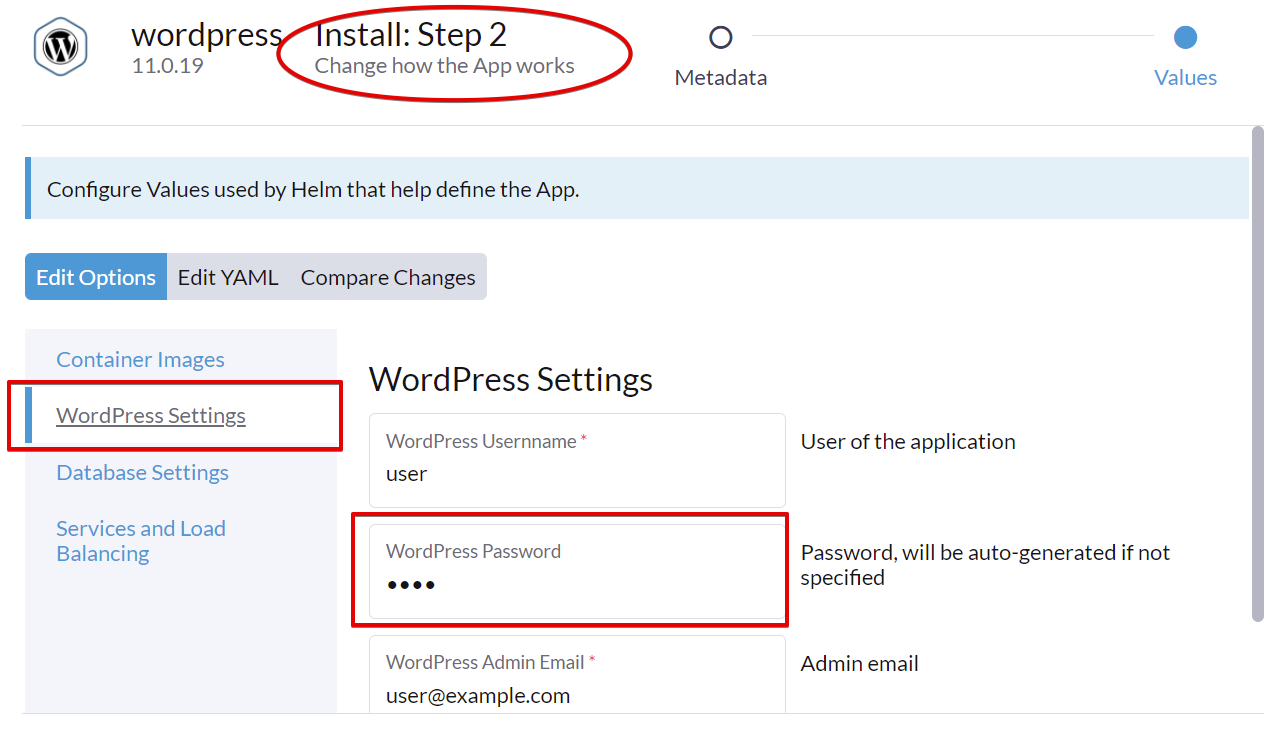This screenshot has width=1274, height=729.
Task: Focus the WordPress Admin Email field
Action: point(577,676)
